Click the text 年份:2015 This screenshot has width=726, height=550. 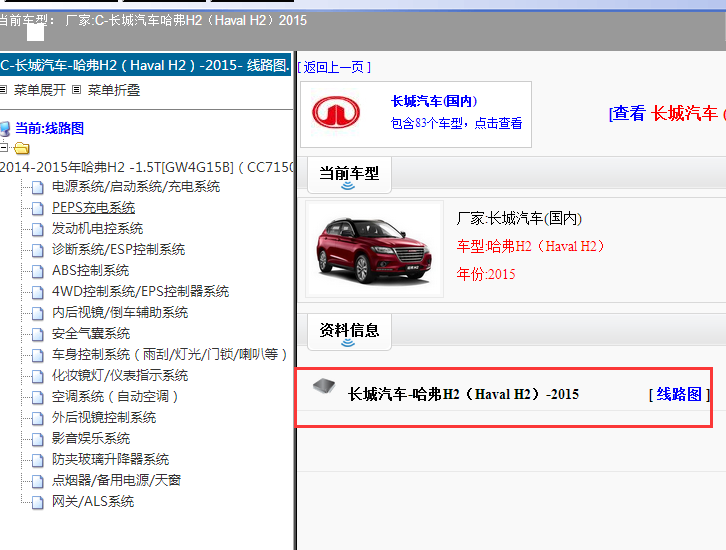486,274
